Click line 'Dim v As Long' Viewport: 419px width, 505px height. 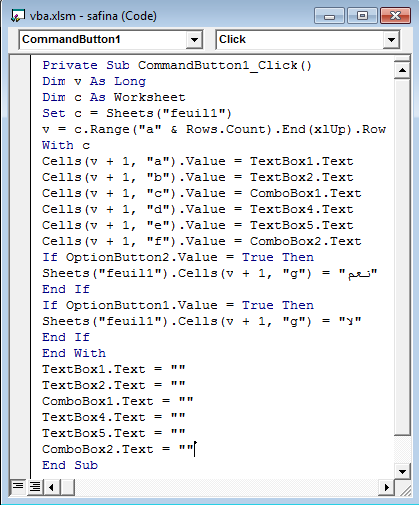94,81
